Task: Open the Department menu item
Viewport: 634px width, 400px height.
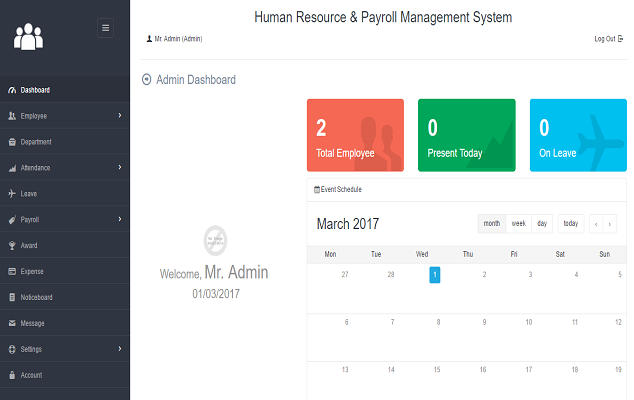Action: (65, 142)
